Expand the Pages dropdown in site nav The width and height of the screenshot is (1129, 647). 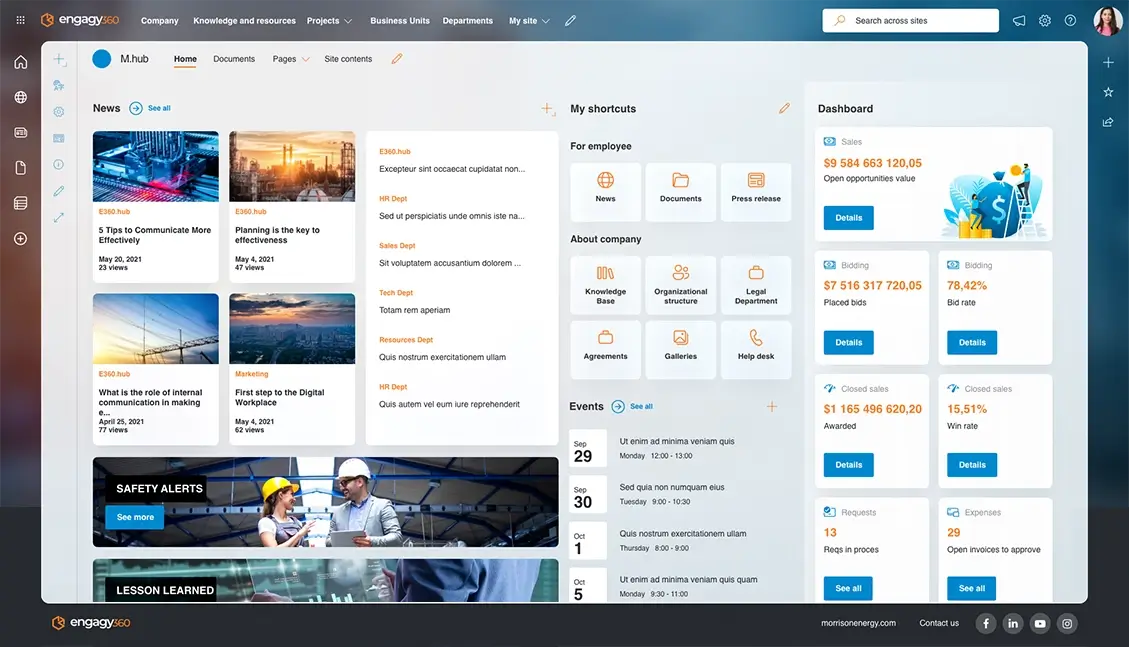point(291,59)
